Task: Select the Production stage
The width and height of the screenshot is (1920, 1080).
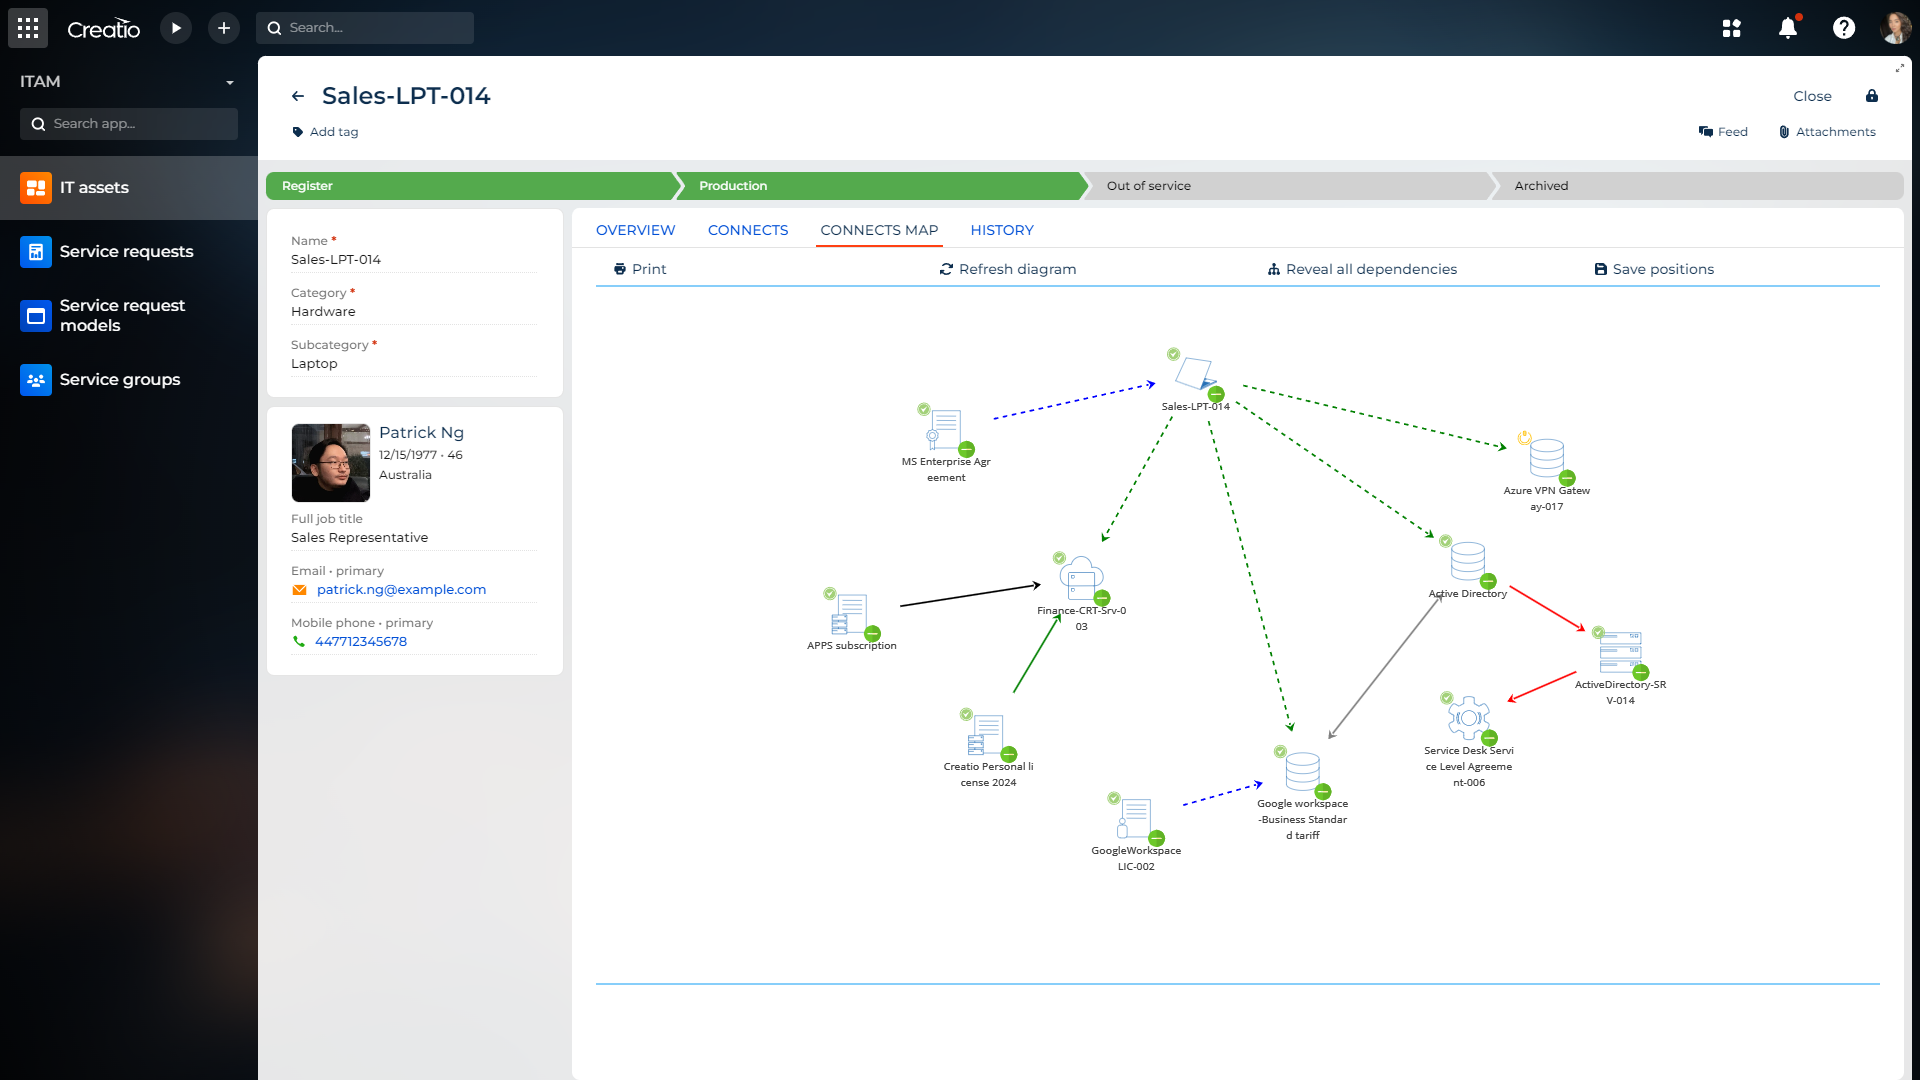Action: [880, 186]
